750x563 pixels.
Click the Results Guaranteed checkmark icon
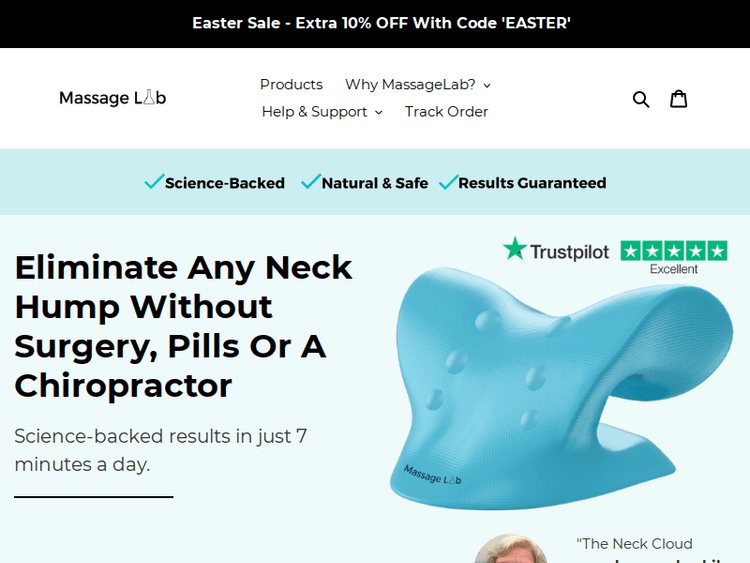tap(449, 182)
